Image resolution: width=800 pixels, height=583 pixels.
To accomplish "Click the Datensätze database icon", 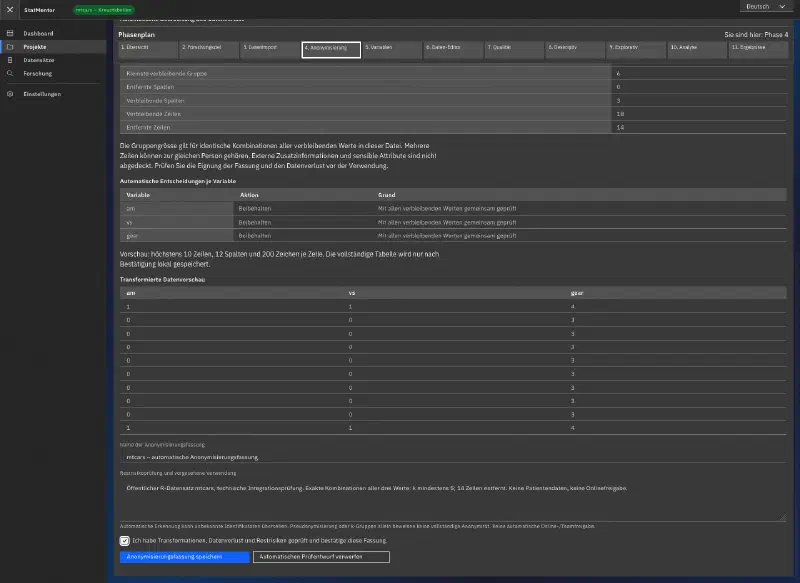I will (x=10, y=60).
